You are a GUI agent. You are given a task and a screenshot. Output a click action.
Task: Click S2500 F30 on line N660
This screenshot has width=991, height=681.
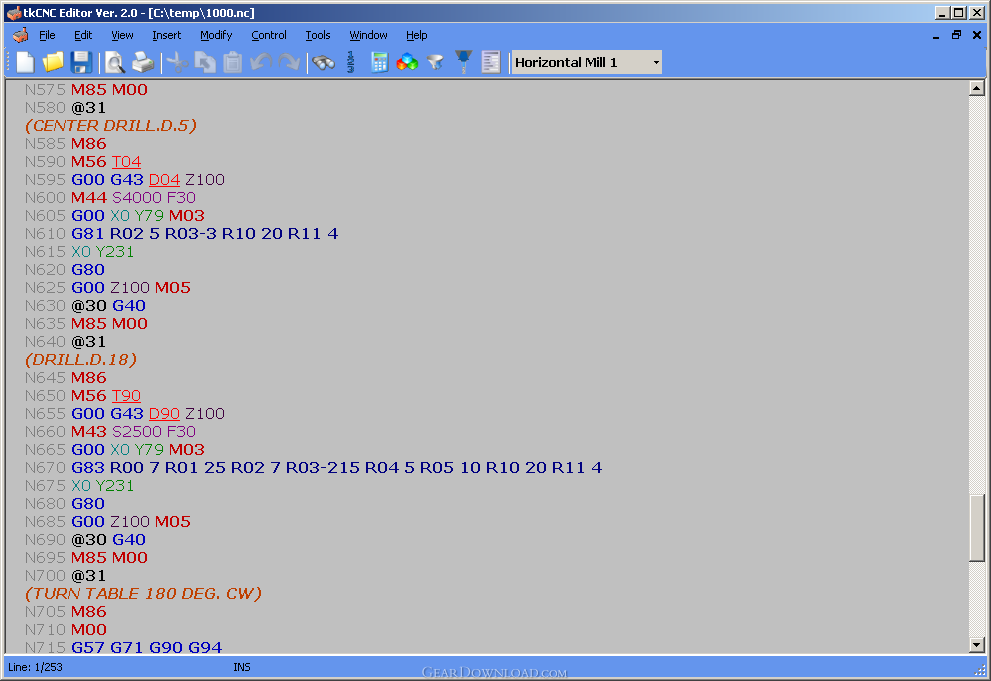[x=154, y=431]
